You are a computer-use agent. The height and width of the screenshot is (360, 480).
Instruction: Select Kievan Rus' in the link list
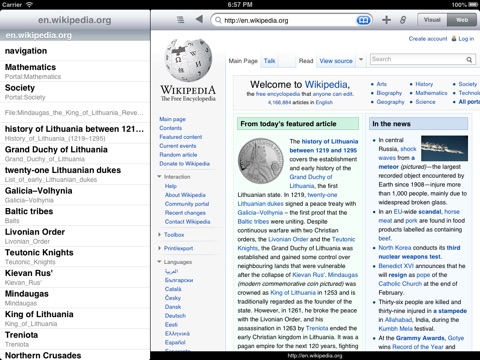pos(75,277)
